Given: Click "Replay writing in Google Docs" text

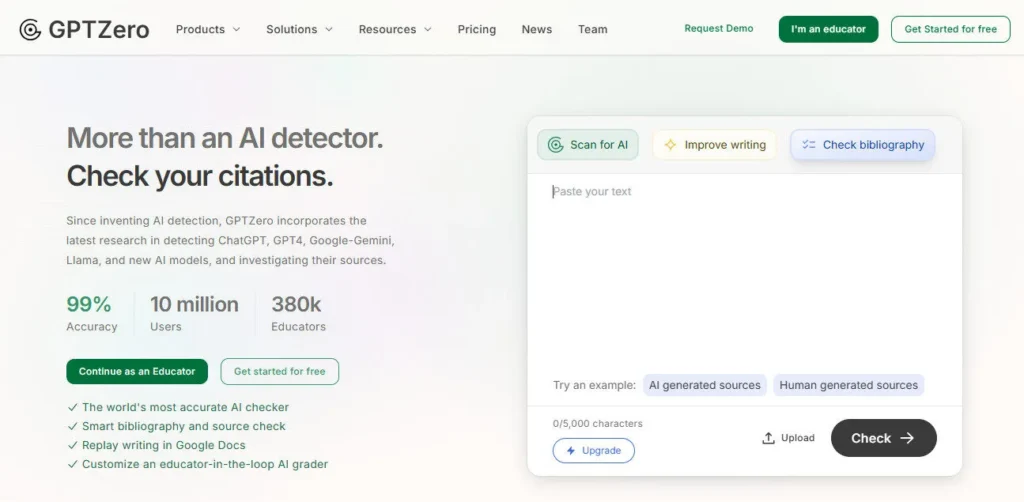Looking at the screenshot, I should 164,445.
